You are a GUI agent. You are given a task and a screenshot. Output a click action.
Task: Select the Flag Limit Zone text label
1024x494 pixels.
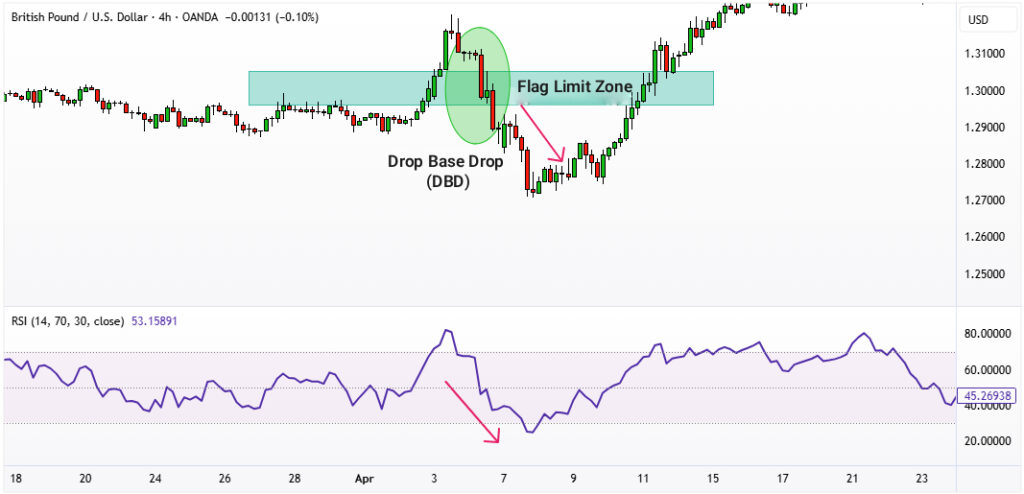coord(574,87)
